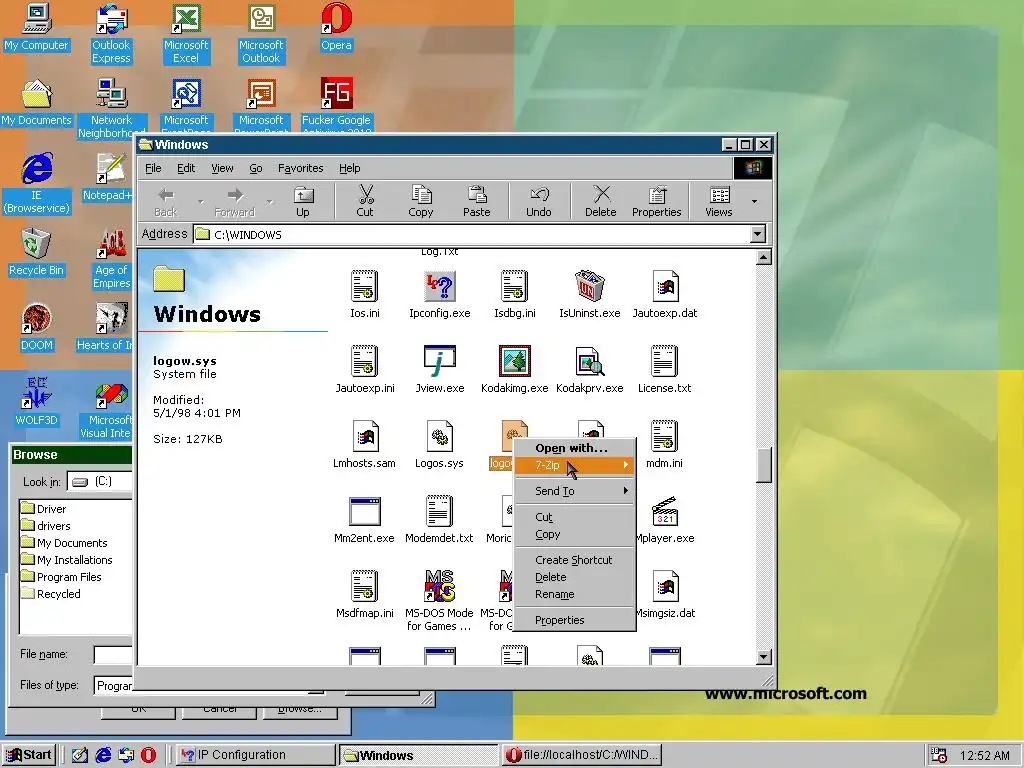This screenshot has height=768, width=1024.
Task: Open Properties from the toolbar
Action: (656, 201)
